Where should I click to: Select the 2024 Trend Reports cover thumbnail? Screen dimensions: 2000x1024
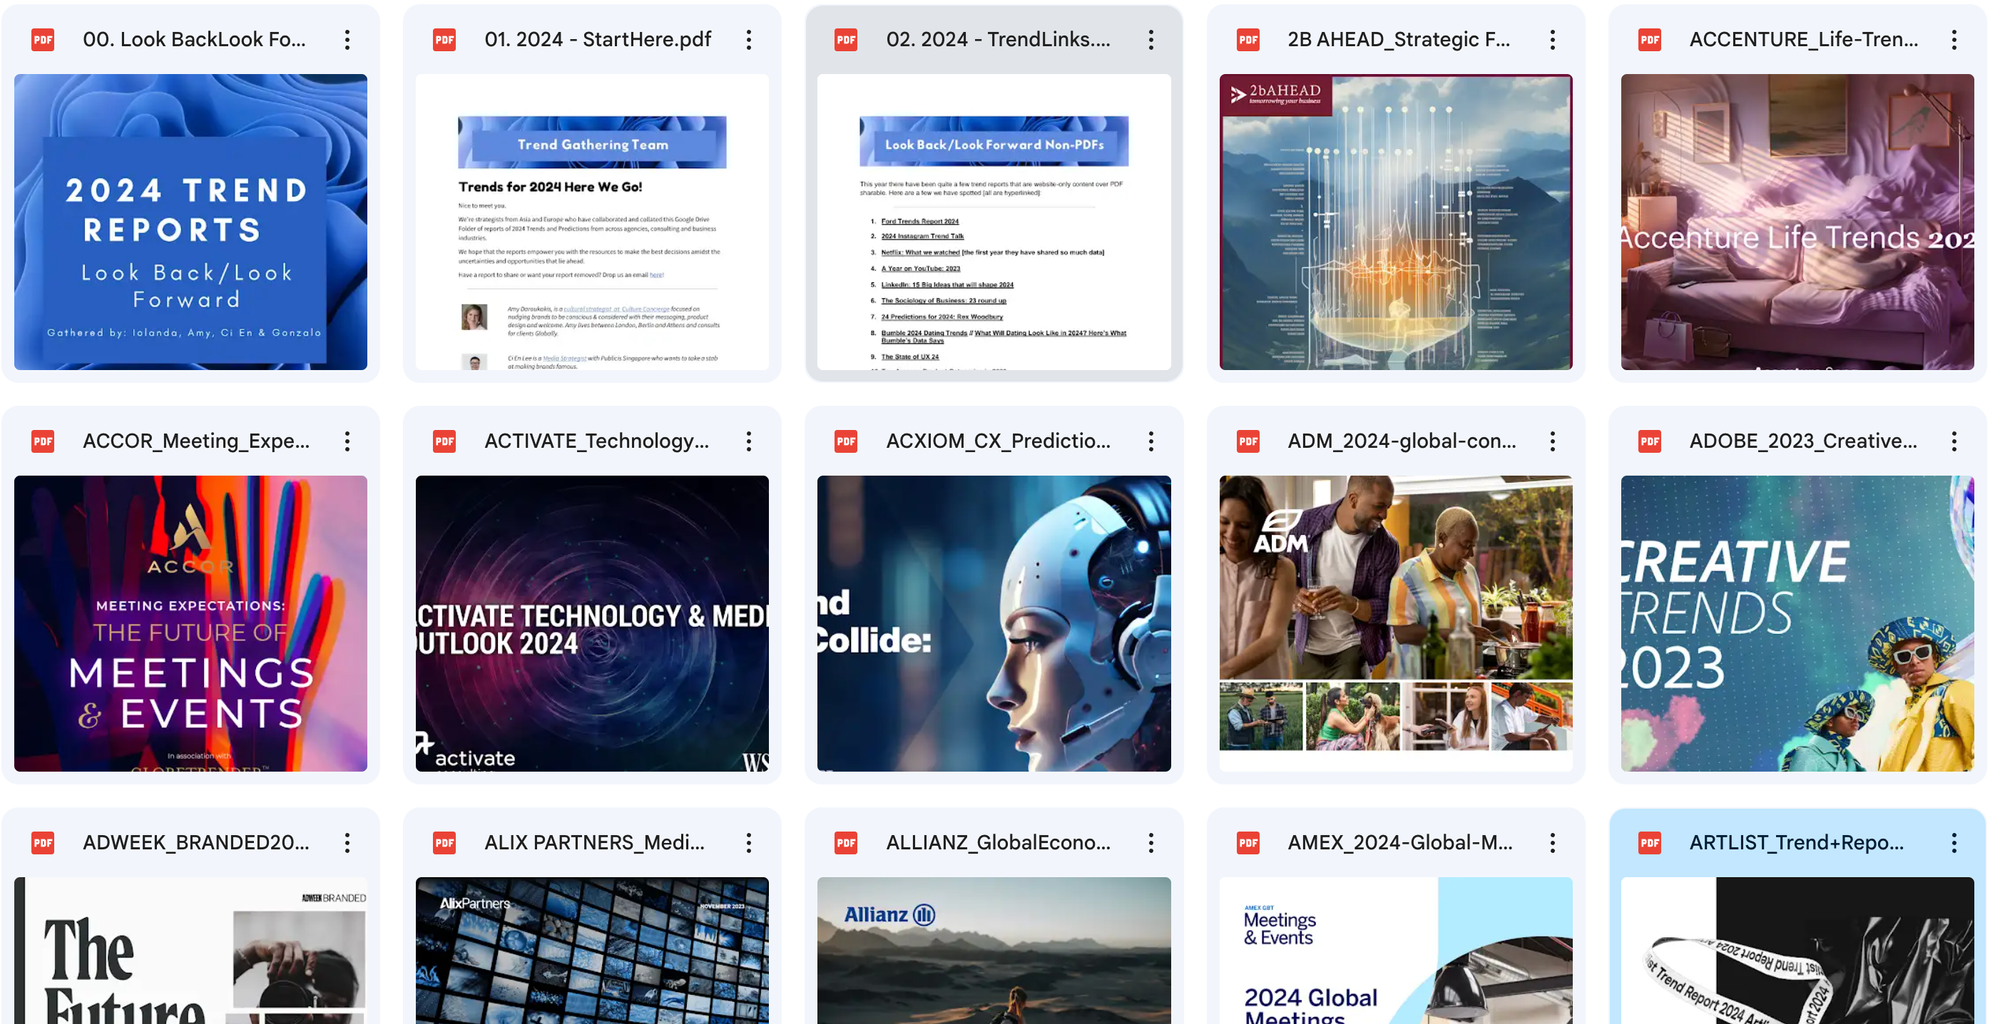tap(191, 222)
